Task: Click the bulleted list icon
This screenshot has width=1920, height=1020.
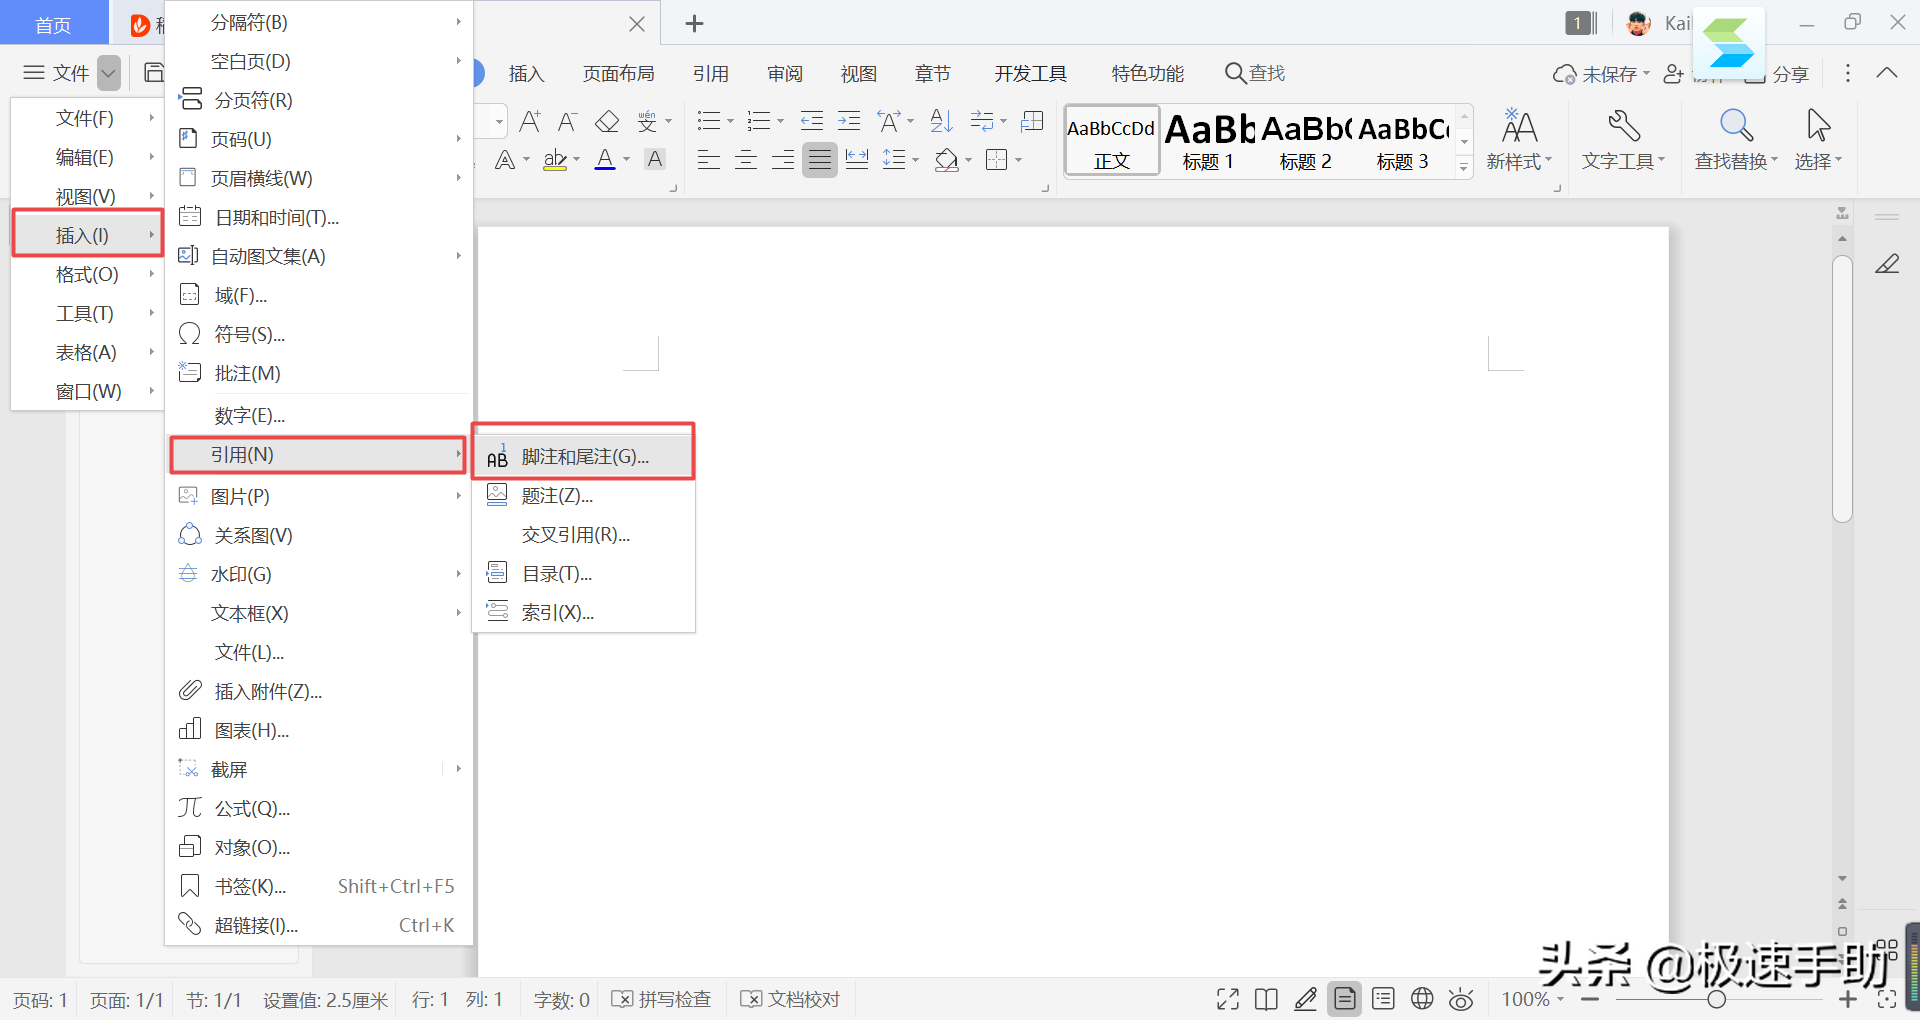Action: 709,122
